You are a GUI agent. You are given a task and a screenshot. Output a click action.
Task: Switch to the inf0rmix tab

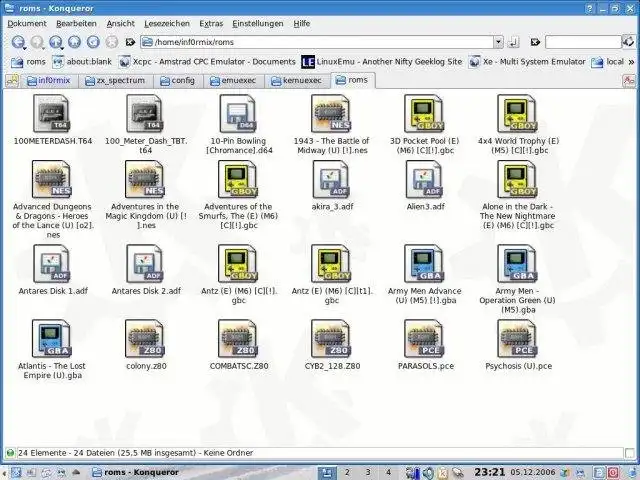click(49, 81)
